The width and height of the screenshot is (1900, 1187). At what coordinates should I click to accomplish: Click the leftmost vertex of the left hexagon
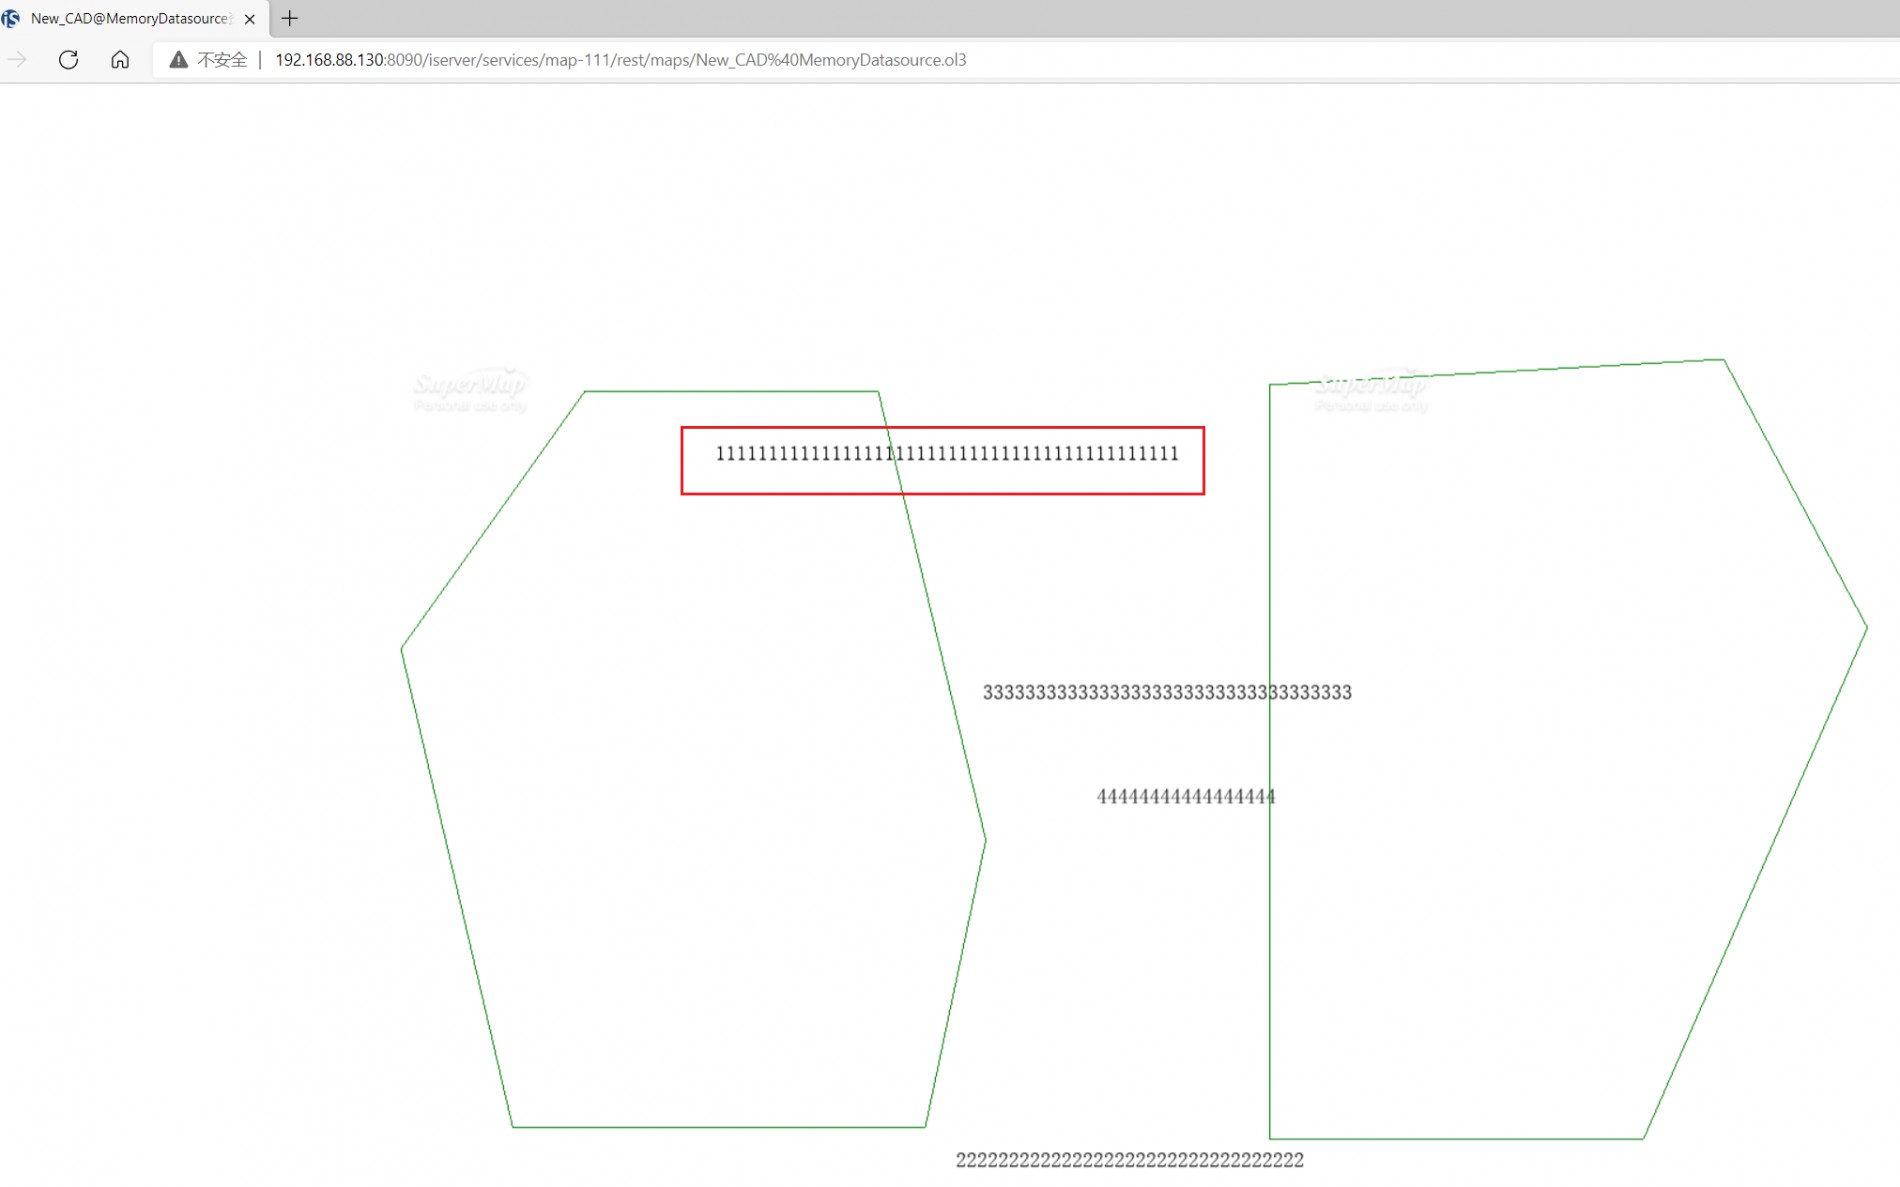click(402, 649)
